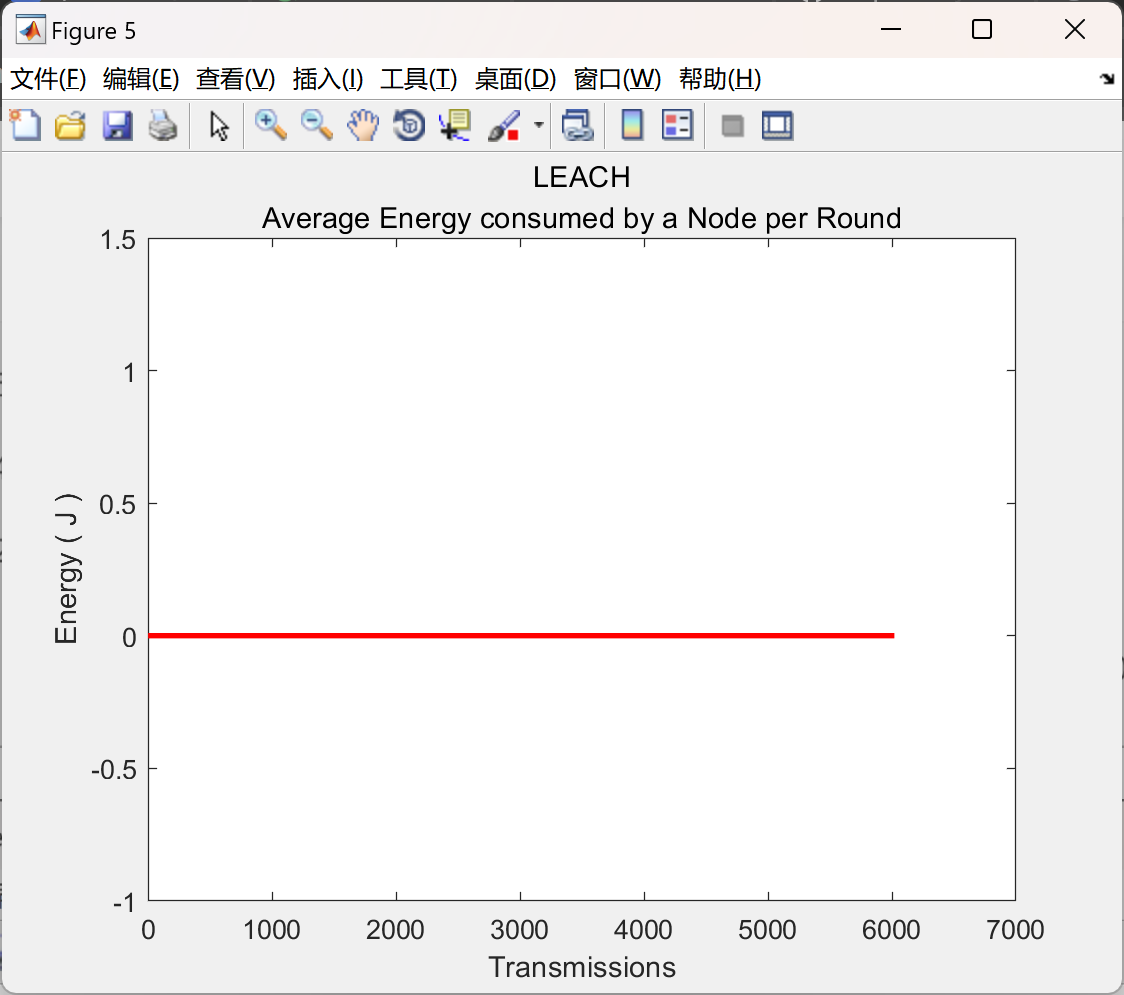
Task: Print the figure using printer icon
Action: pos(163,125)
